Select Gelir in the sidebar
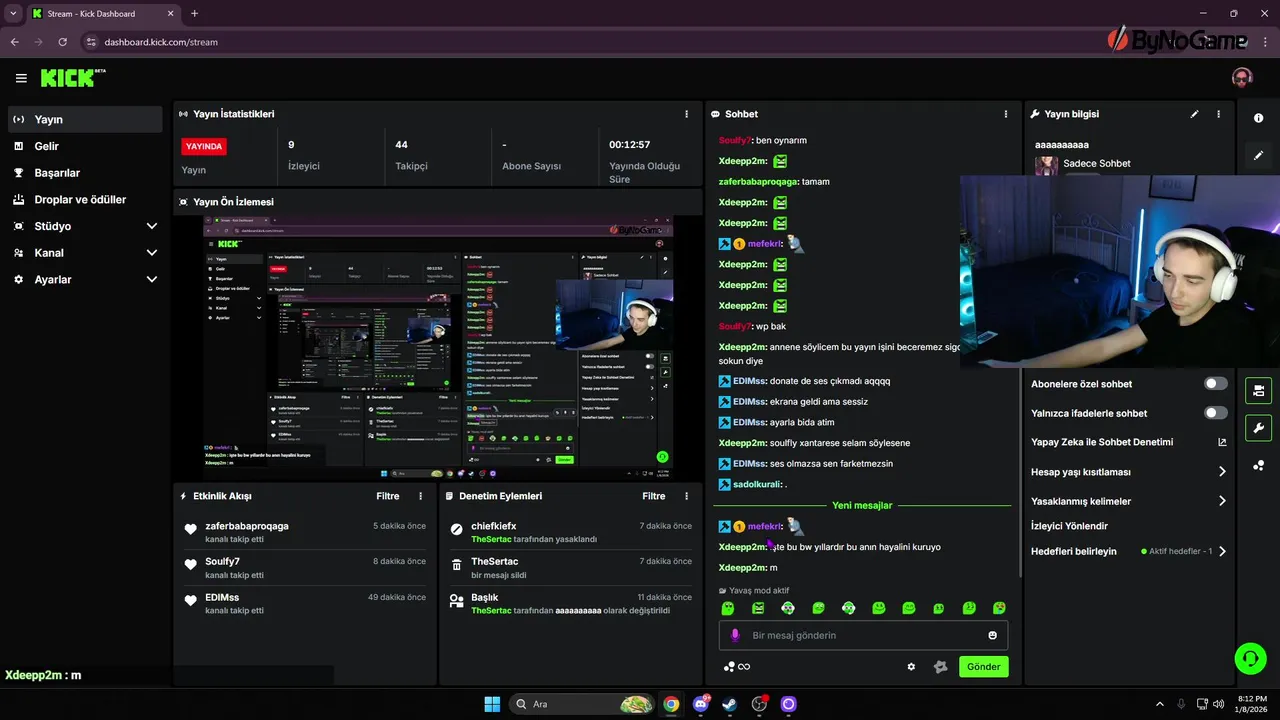The width and height of the screenshot is (1280, 720). point(85,146)
